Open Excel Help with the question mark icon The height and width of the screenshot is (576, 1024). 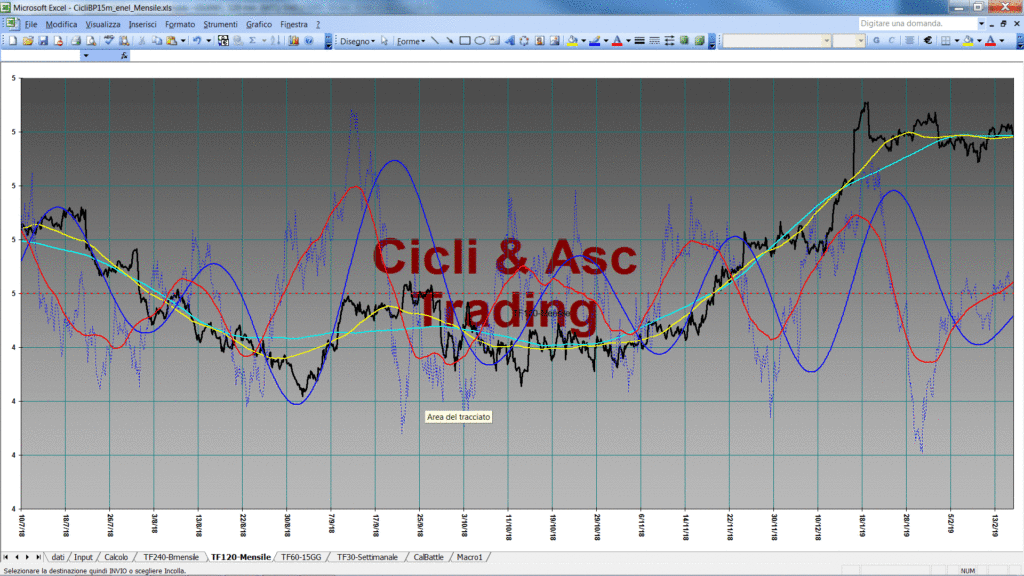click(309, 40)
